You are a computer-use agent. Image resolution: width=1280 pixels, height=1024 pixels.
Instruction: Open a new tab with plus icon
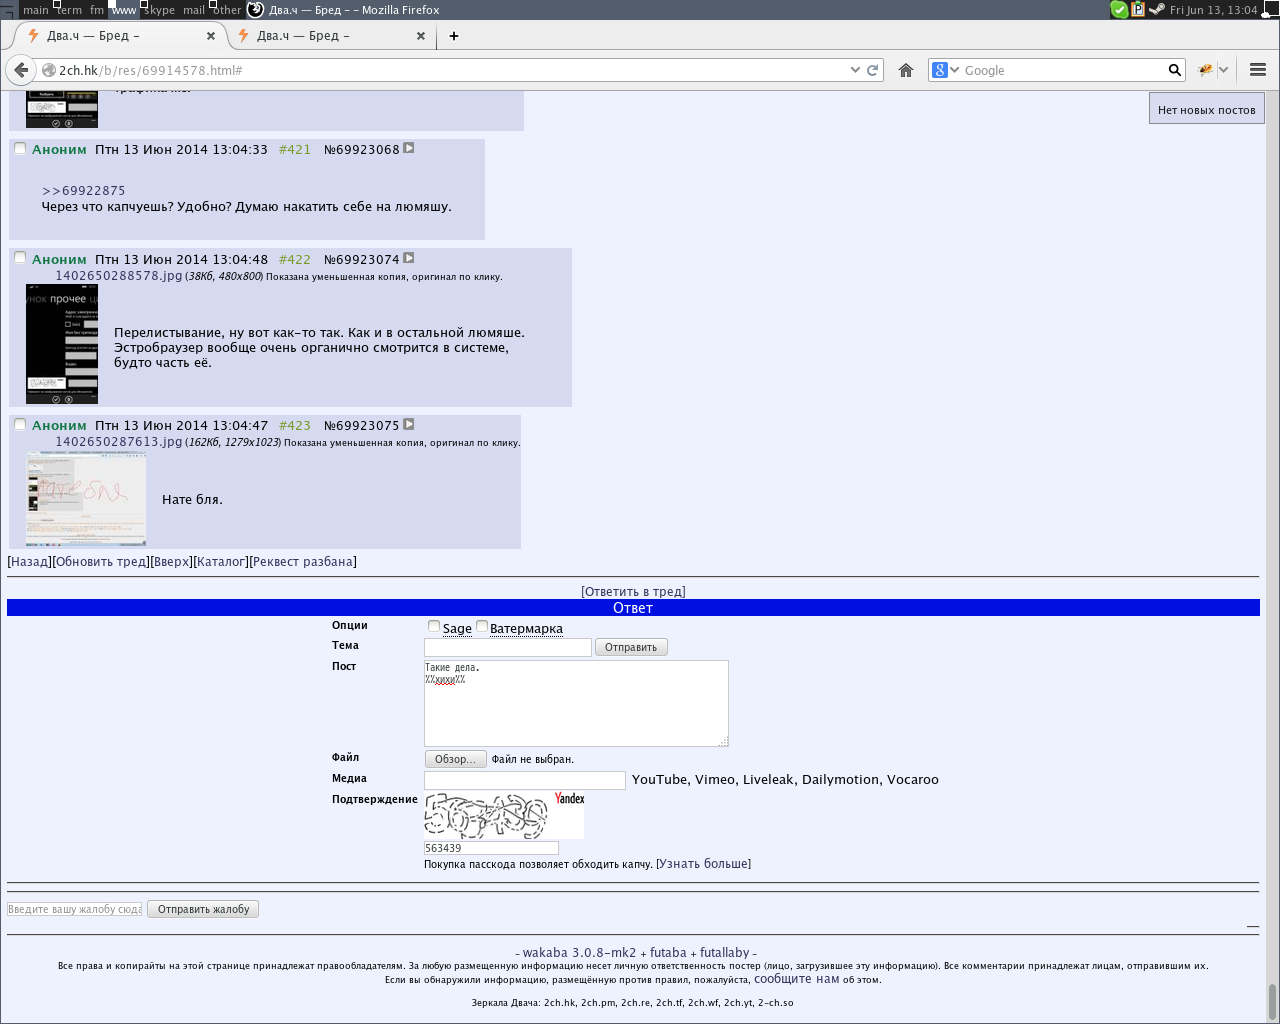pyautogui.click(x=454, y=36)
